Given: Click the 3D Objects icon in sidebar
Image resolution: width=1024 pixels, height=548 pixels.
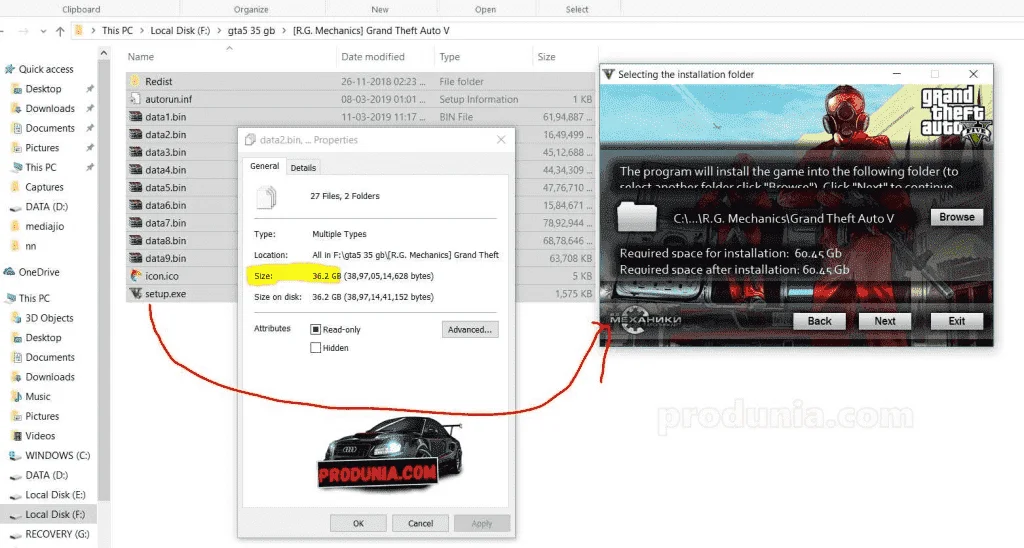Looking at the screenshot, I should 16,317.
